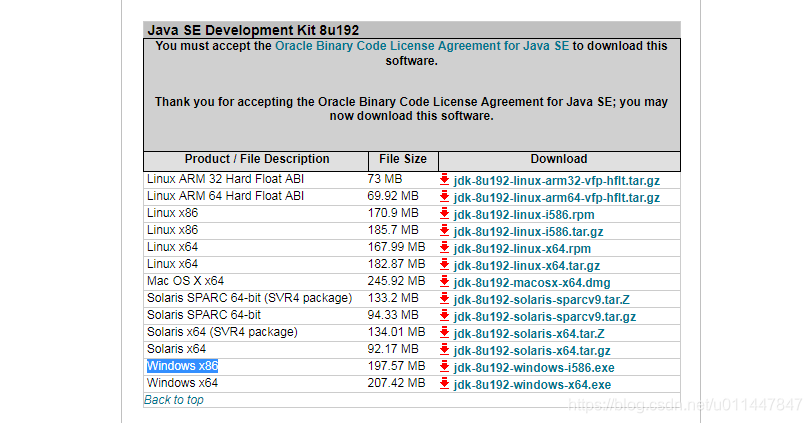
Task: Click download arrow icon beside jdk-8u192-solaris-x64.tar.gz
Action: [x=444, y=350]
